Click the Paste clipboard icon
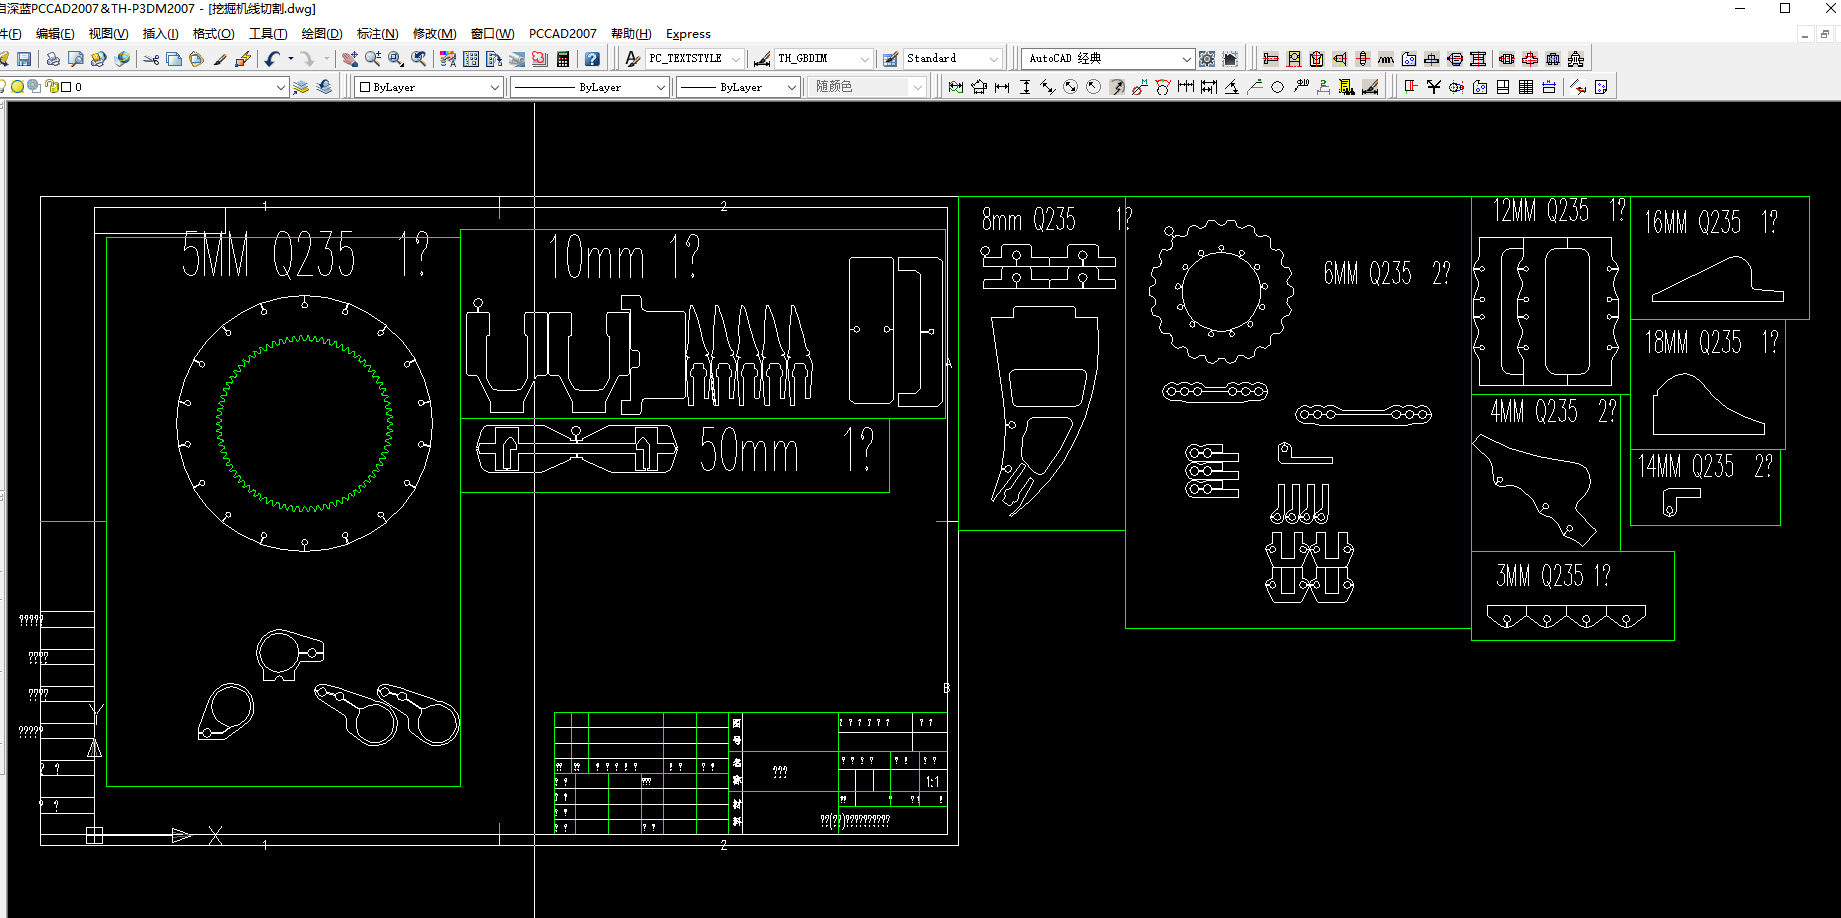This screenshot has width=1841, height=918. (197, 59)
